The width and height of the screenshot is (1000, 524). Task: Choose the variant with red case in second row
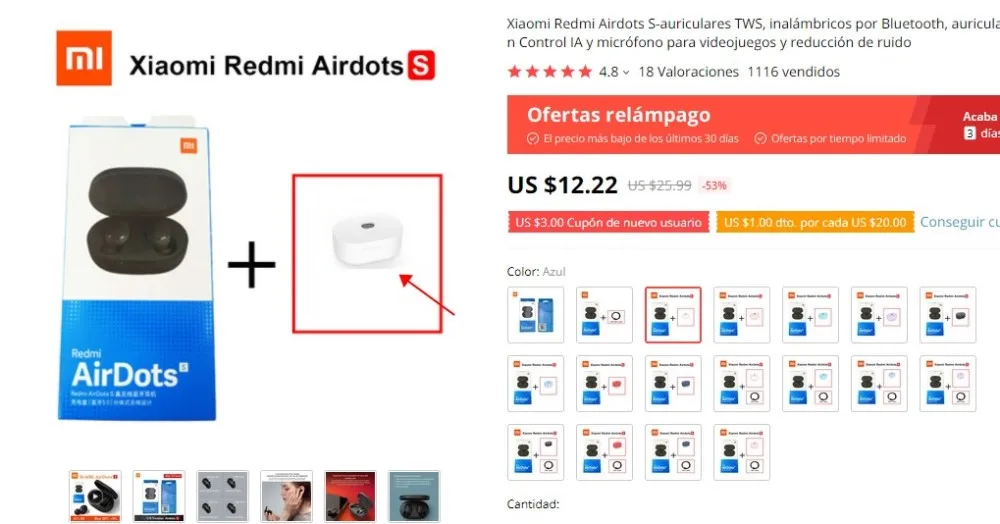605,384
